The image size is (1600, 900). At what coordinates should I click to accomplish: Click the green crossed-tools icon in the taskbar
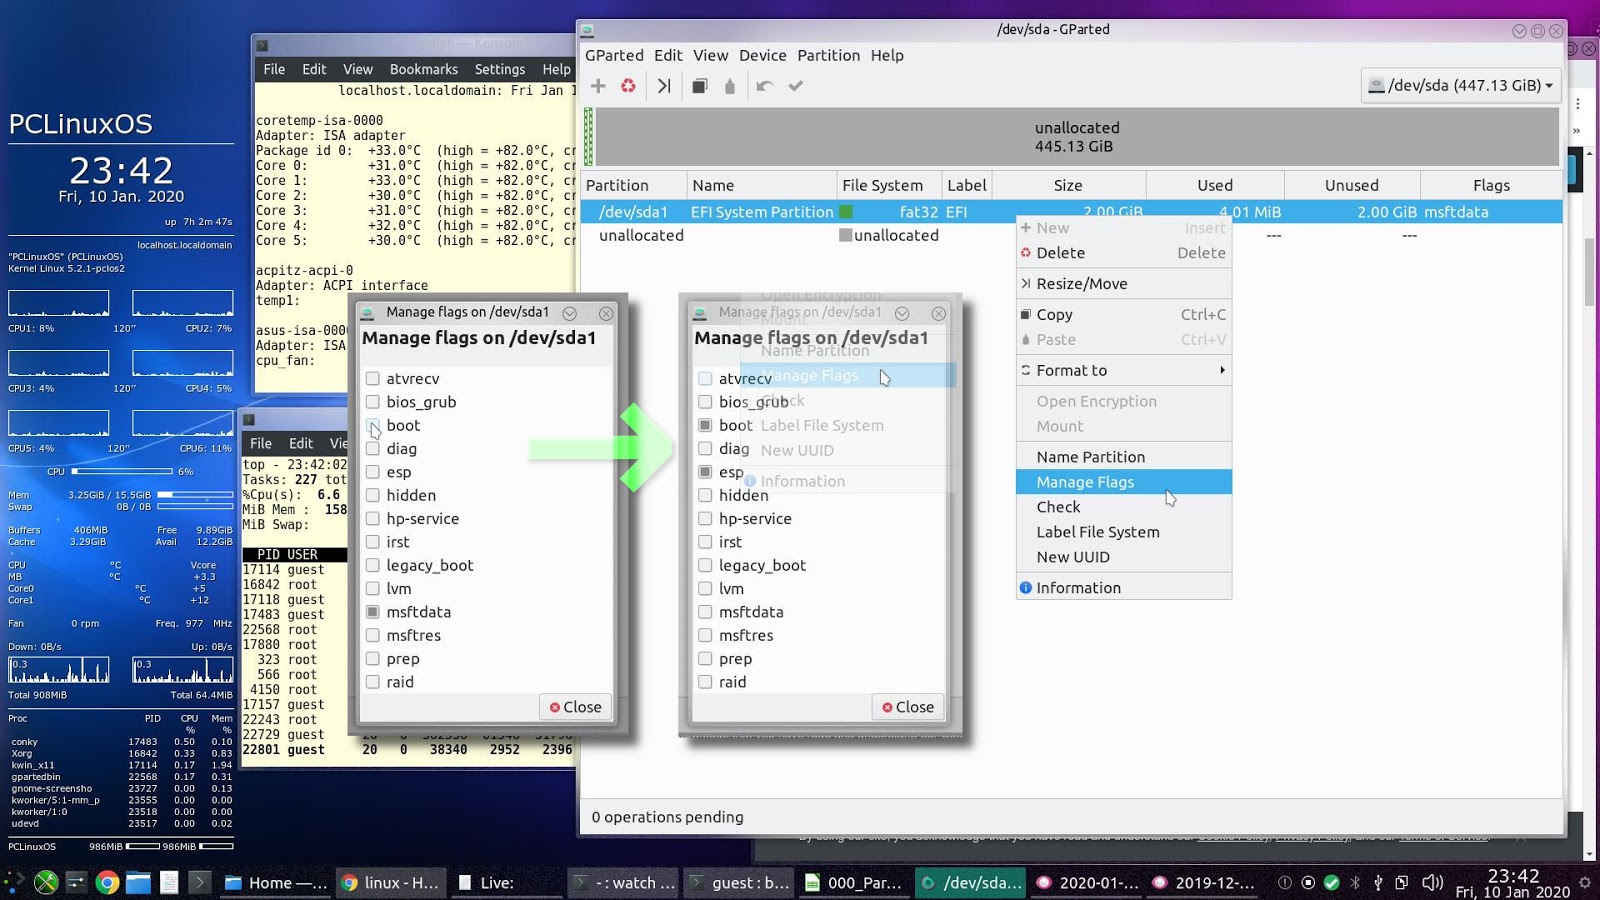[46, 882]
